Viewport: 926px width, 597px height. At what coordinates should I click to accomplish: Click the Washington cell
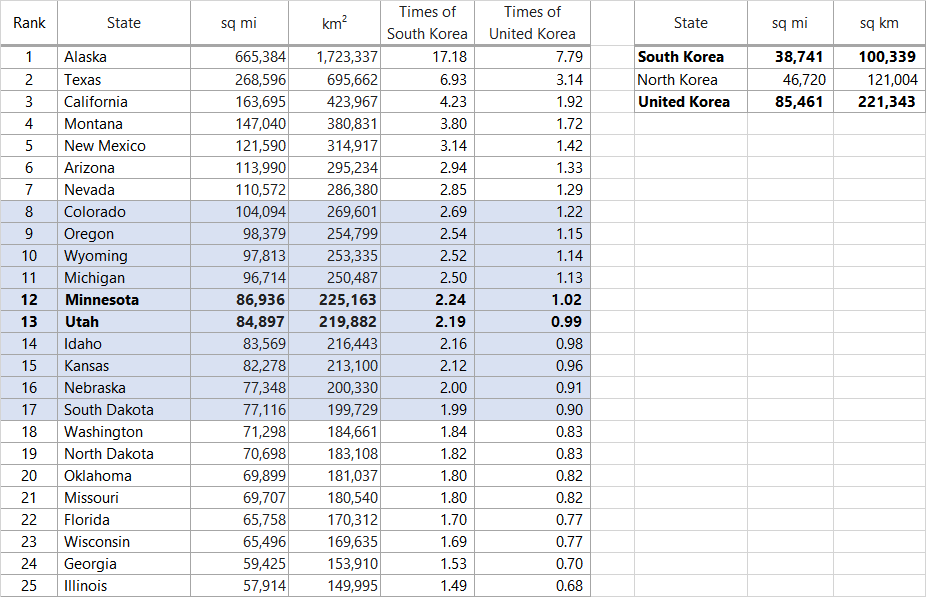tap(123, 432)
